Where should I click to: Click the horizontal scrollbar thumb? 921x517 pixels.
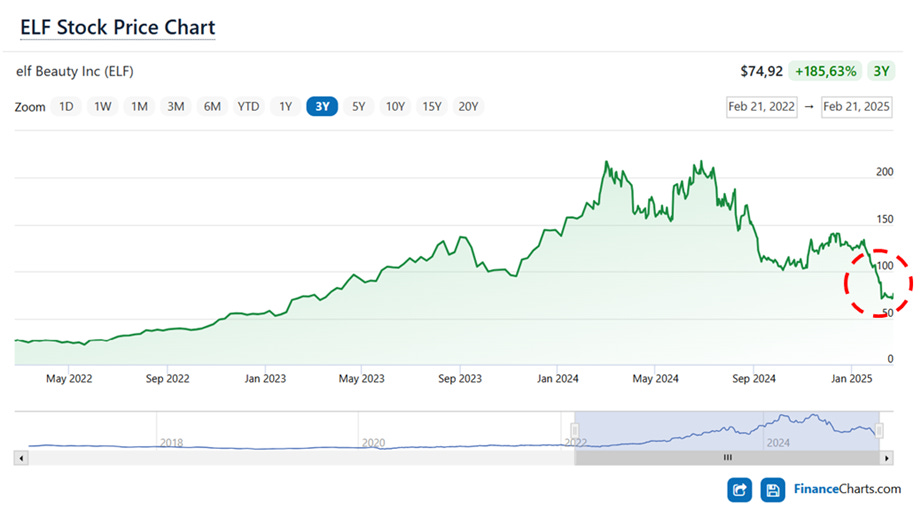pyautogui.click(x=727, y=458)
